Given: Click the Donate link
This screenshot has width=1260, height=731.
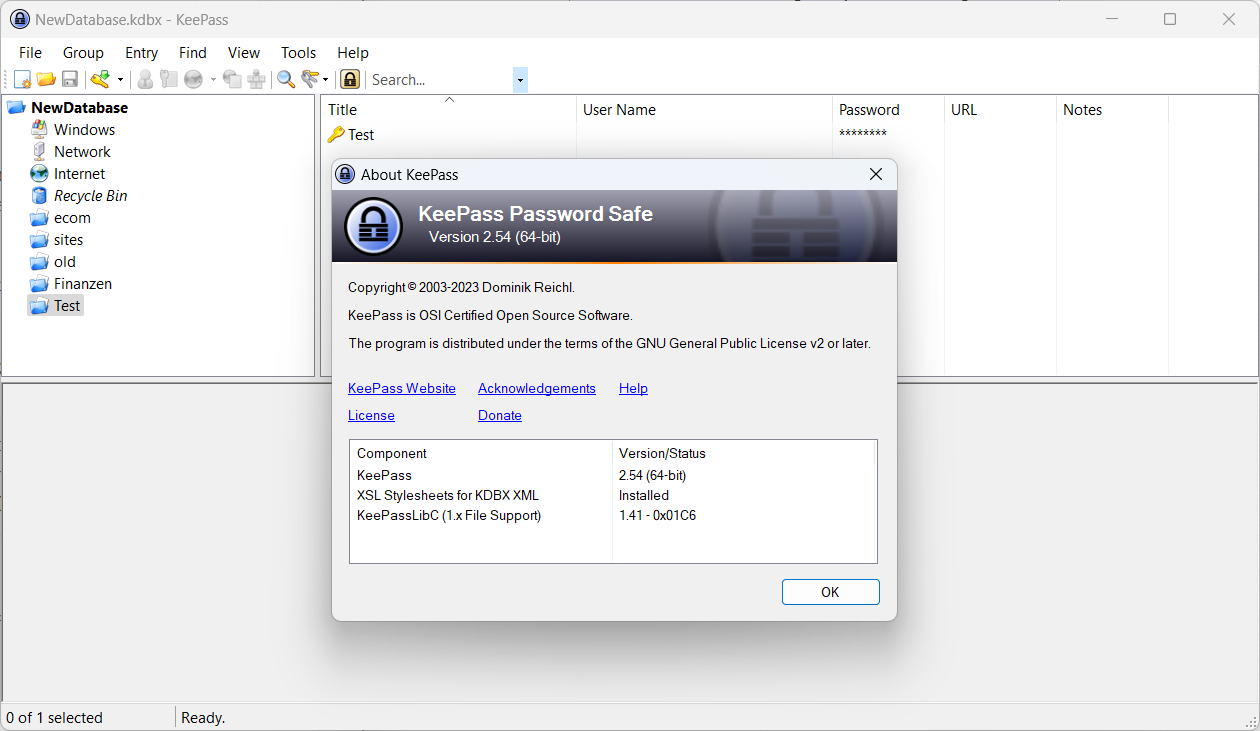Looking at the screenshot, I should 499,415.
